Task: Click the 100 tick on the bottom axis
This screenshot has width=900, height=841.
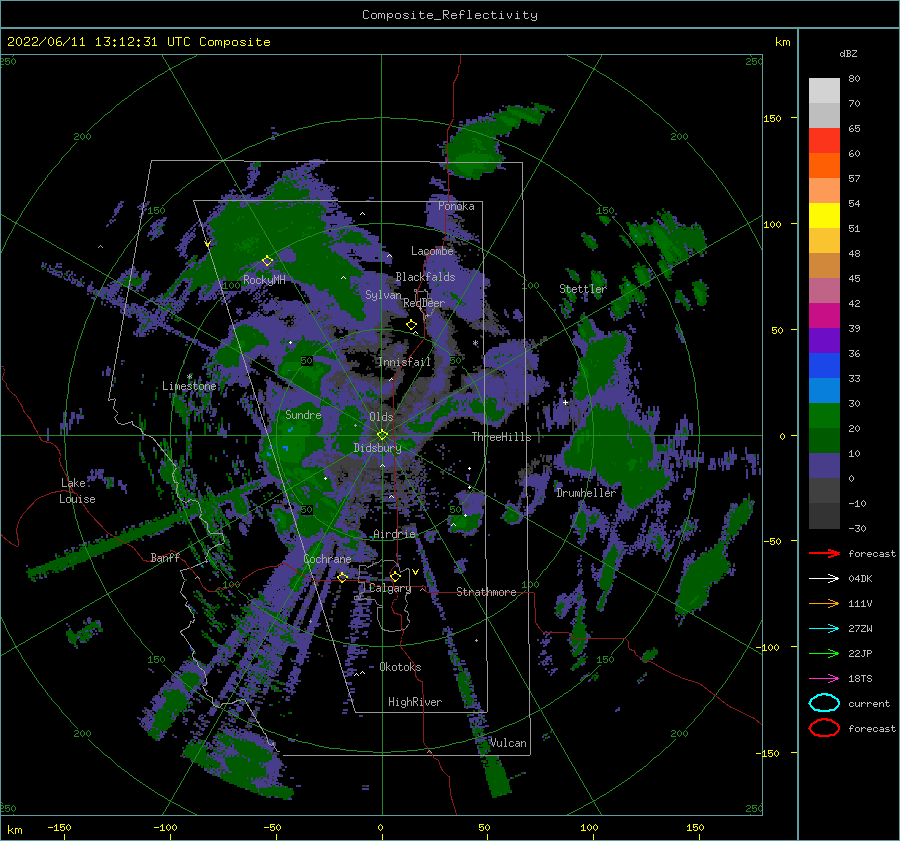Action: click(x=589, y=827)
